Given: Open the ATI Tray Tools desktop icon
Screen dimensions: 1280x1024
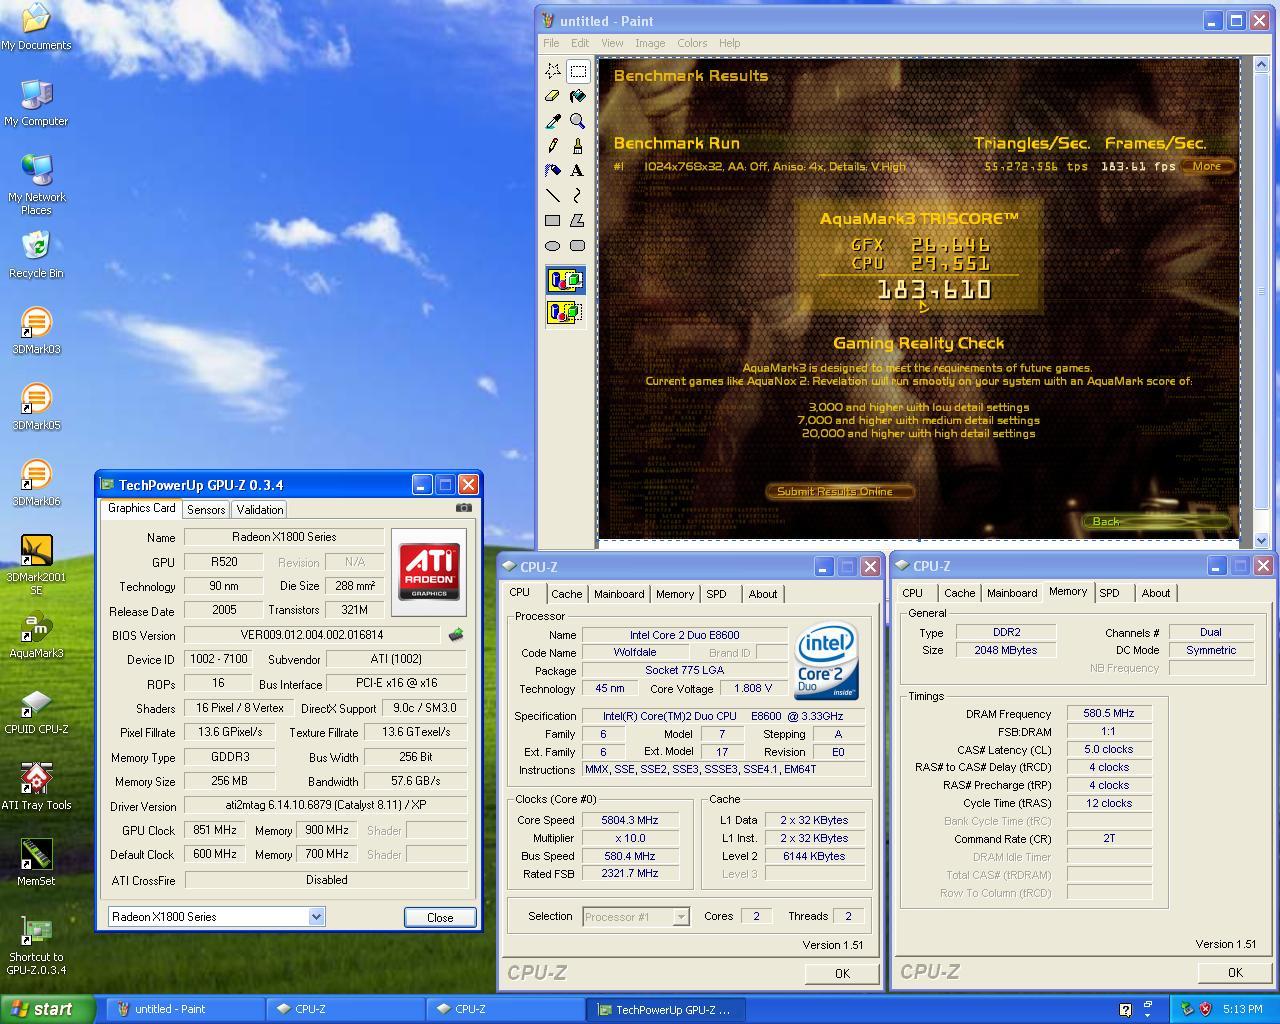Looking at the screenshot, I should (36, 787).
